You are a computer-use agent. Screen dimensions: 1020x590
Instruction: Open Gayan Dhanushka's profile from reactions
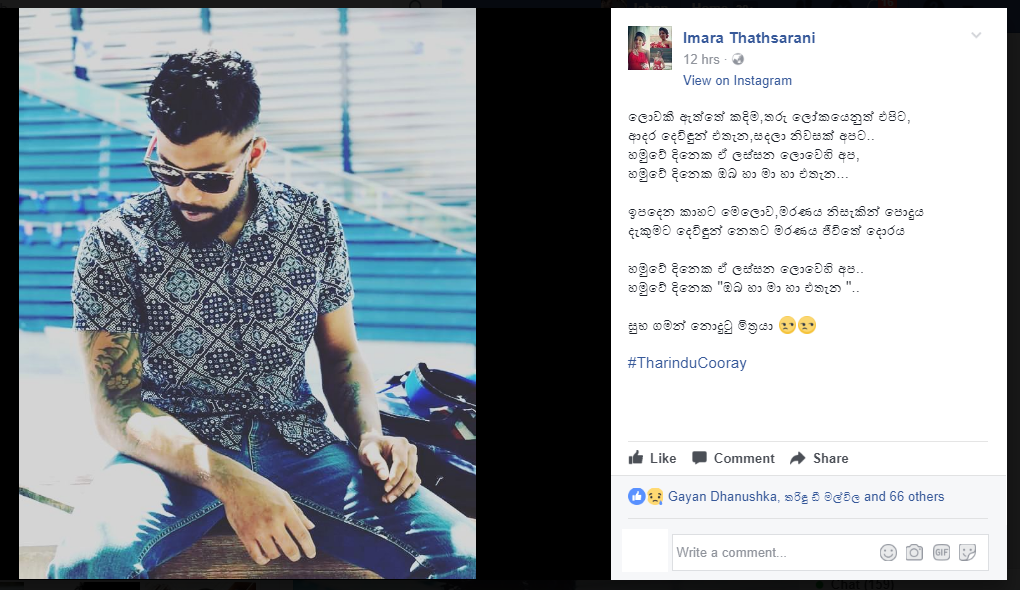pyautogui.click(x=723, y=496)
